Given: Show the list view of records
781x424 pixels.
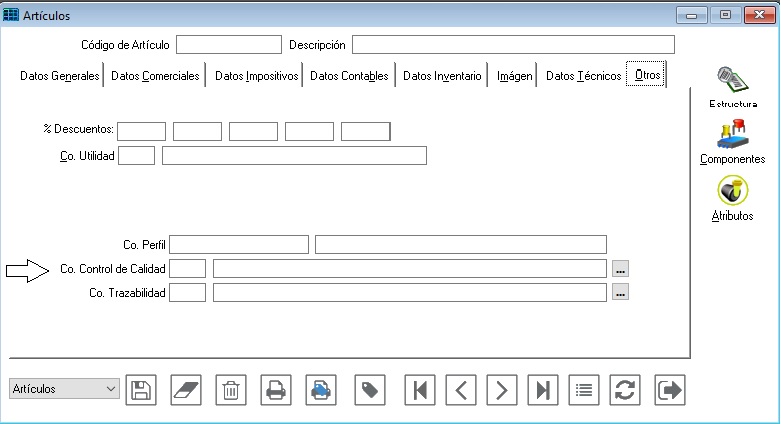Looking at the screenshot, I should (584, 390).
